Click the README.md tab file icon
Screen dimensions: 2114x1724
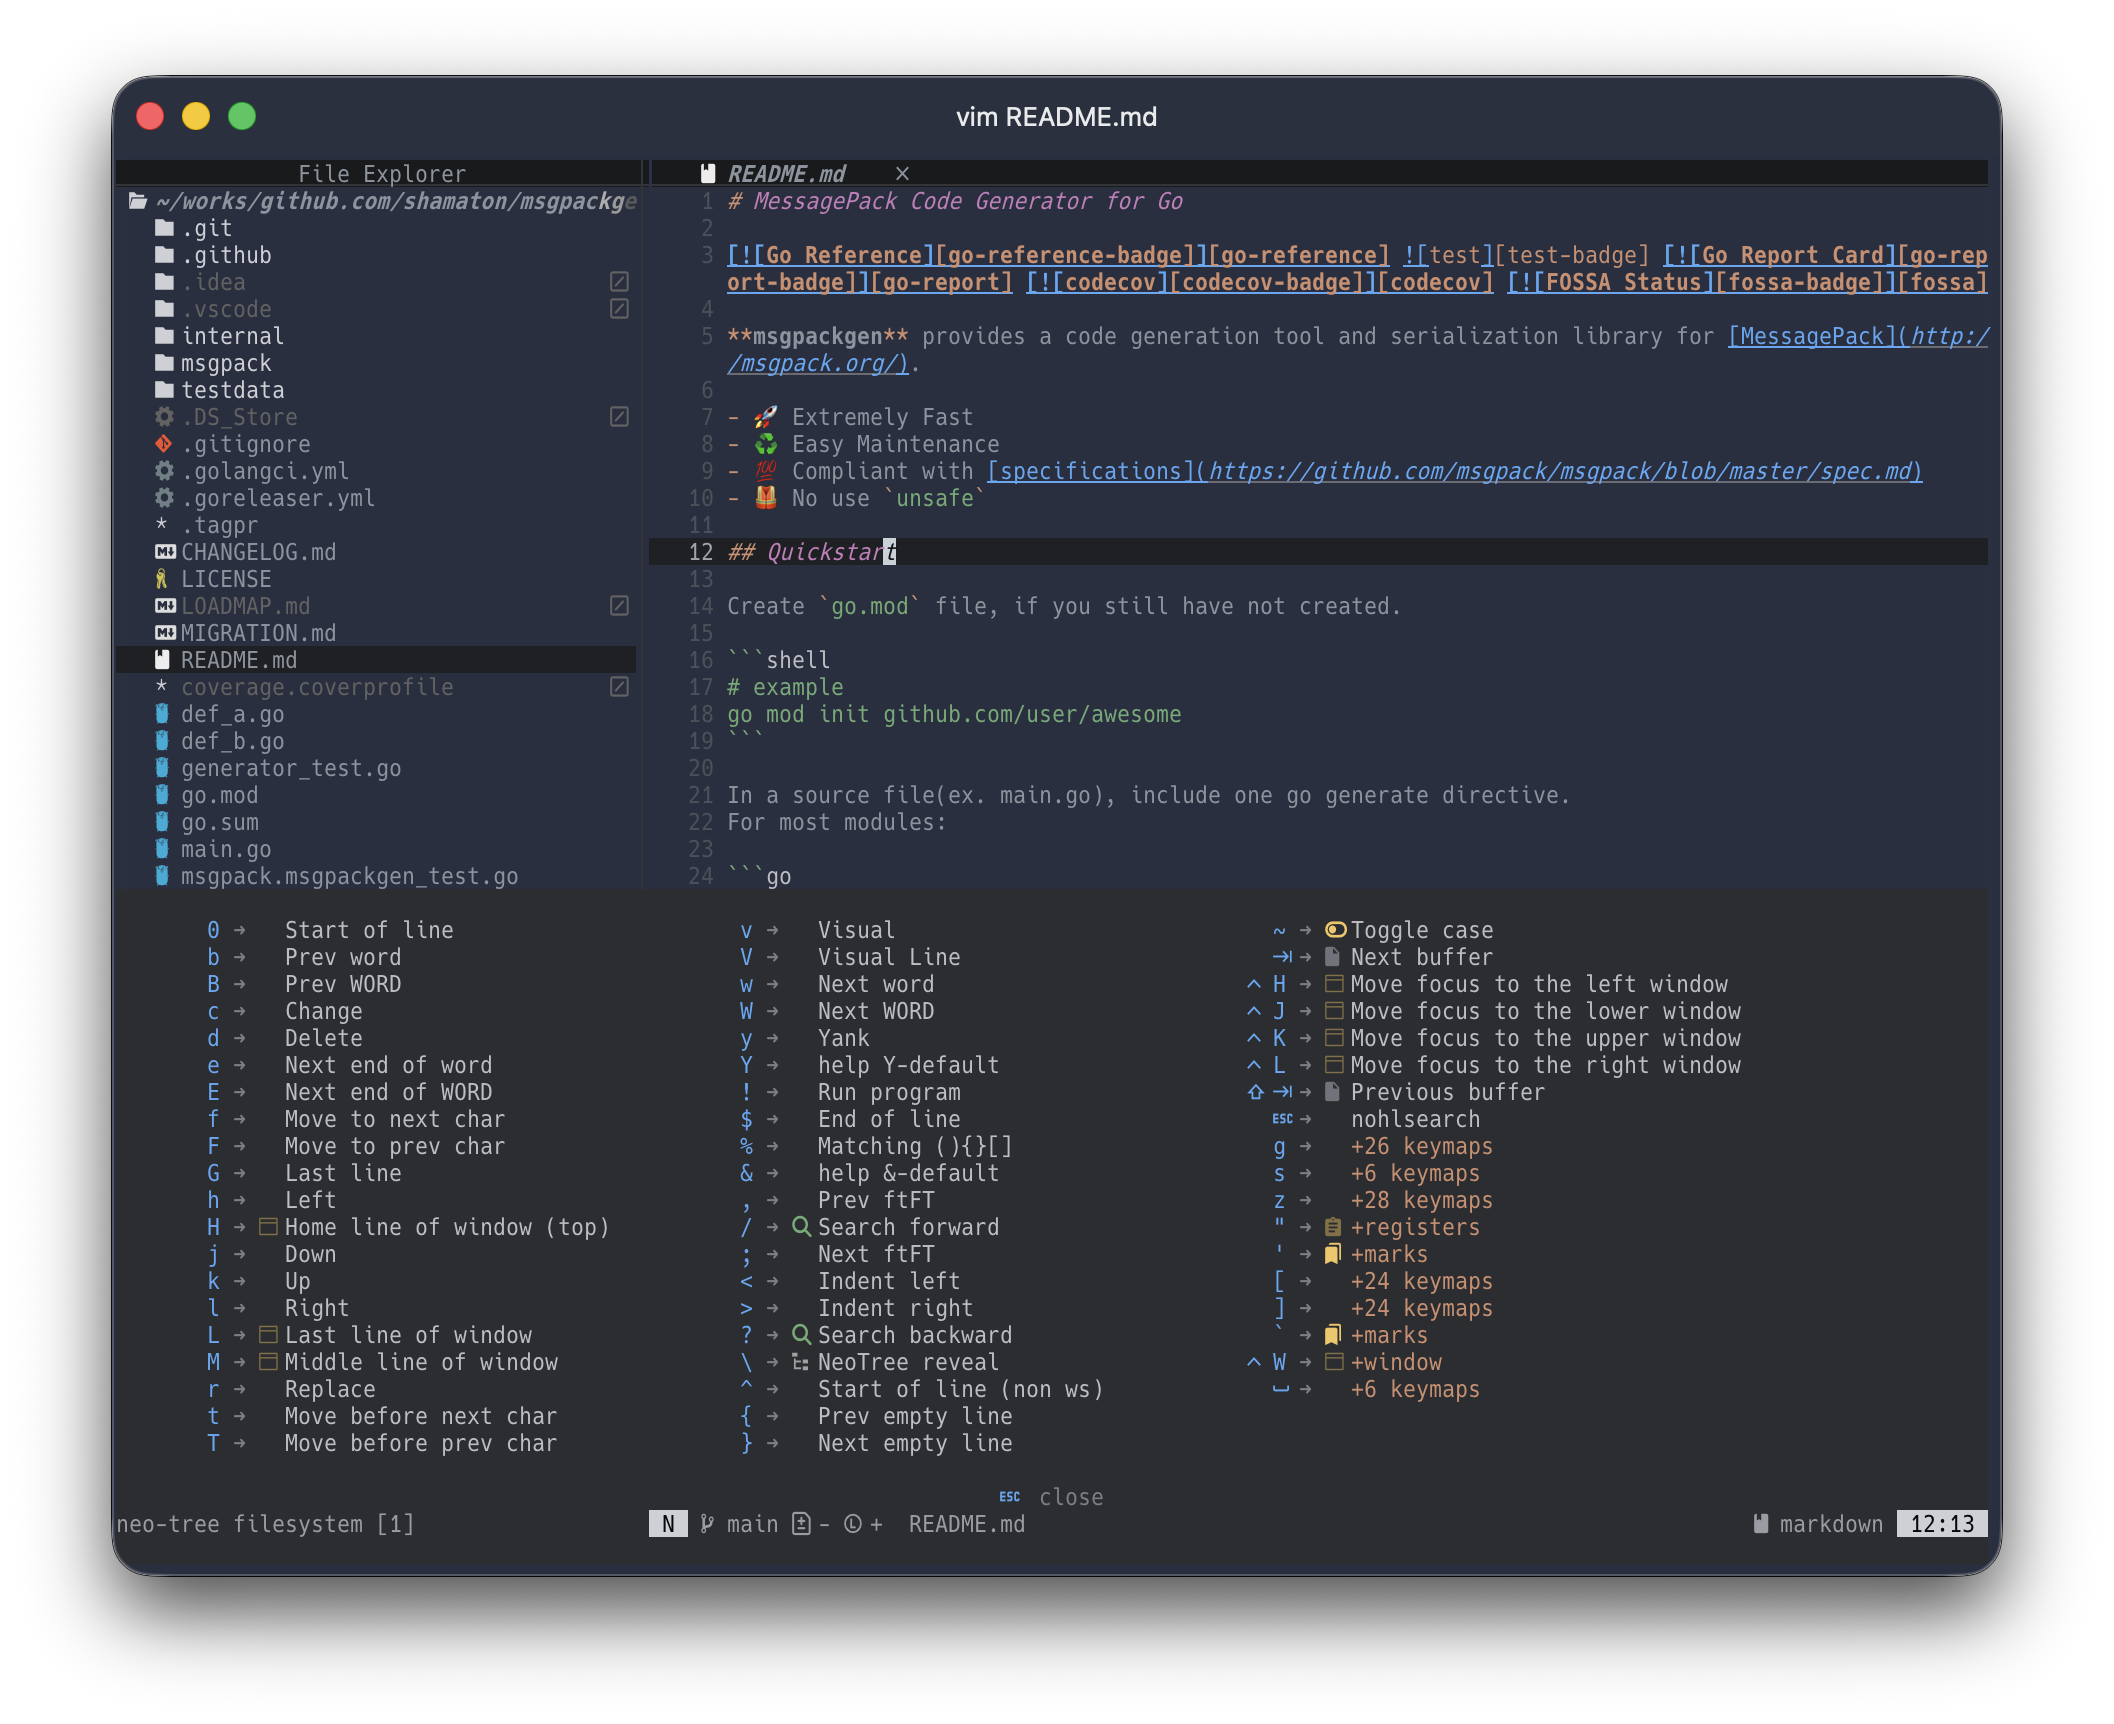708,173
